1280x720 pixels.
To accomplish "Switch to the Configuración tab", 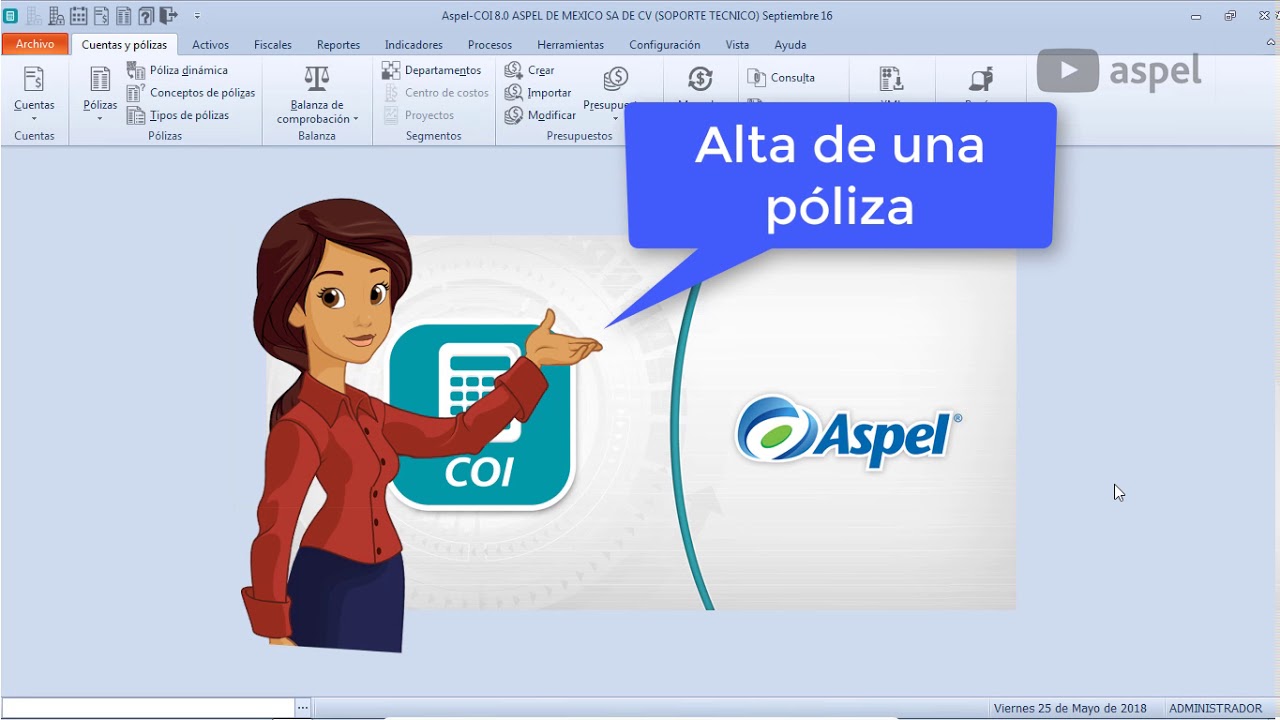I will [664, 45].
